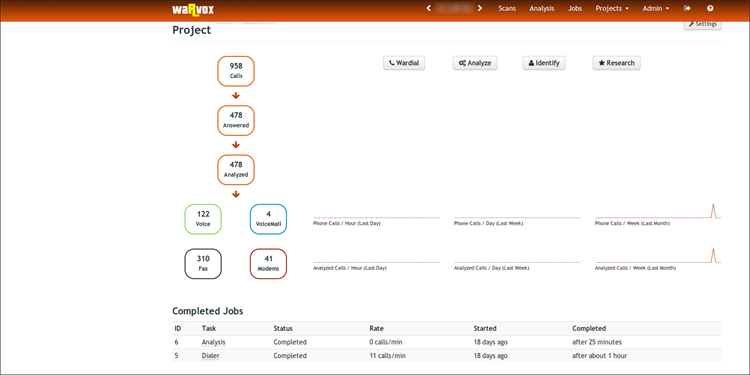
Task: Start a Wardial job
Action: [404, 63]
